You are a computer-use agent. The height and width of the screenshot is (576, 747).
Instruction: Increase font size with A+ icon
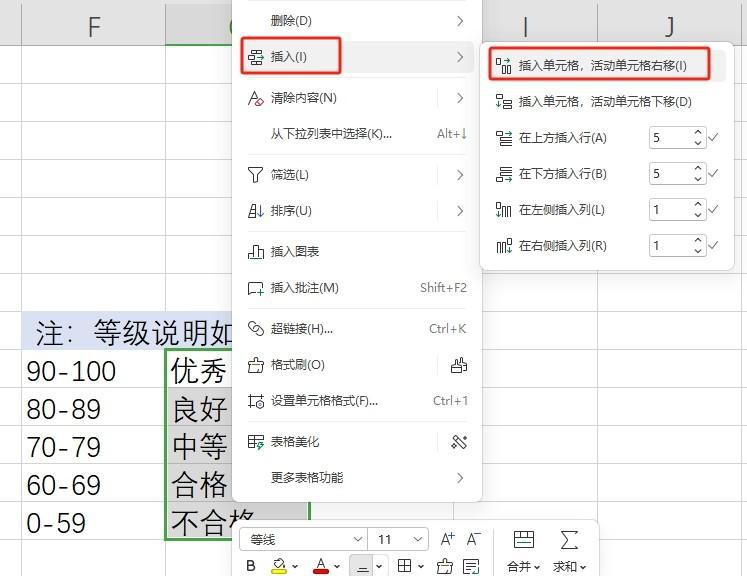[447, 539]
